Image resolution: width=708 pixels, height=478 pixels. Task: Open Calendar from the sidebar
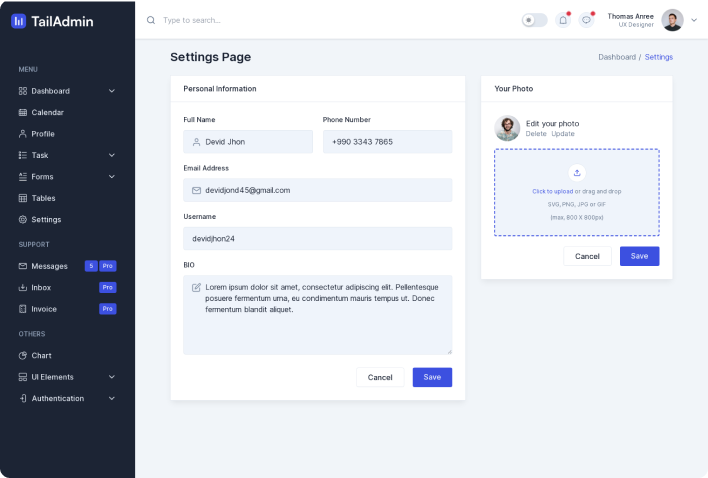[47, 113]
